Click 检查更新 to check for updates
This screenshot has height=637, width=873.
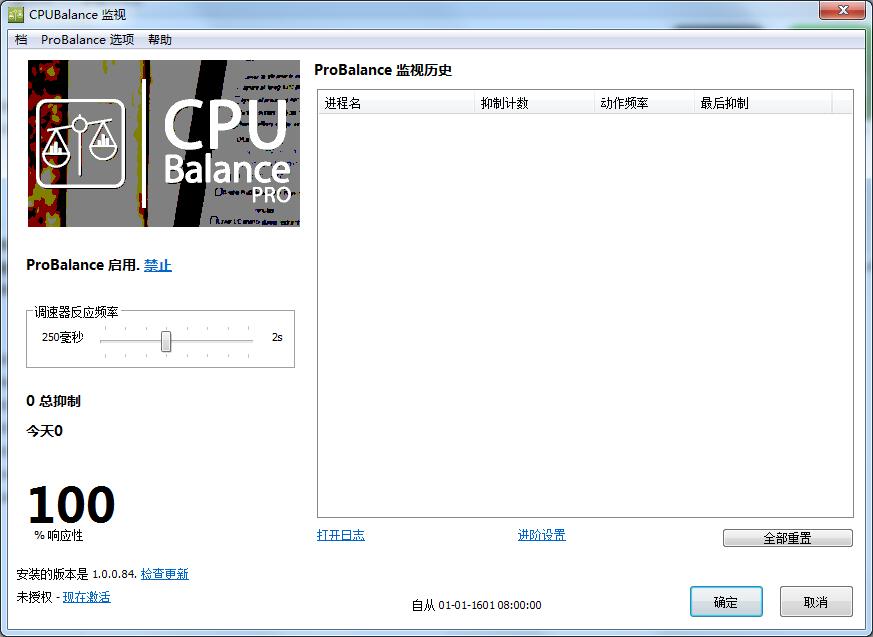click(x=164, y=574)
